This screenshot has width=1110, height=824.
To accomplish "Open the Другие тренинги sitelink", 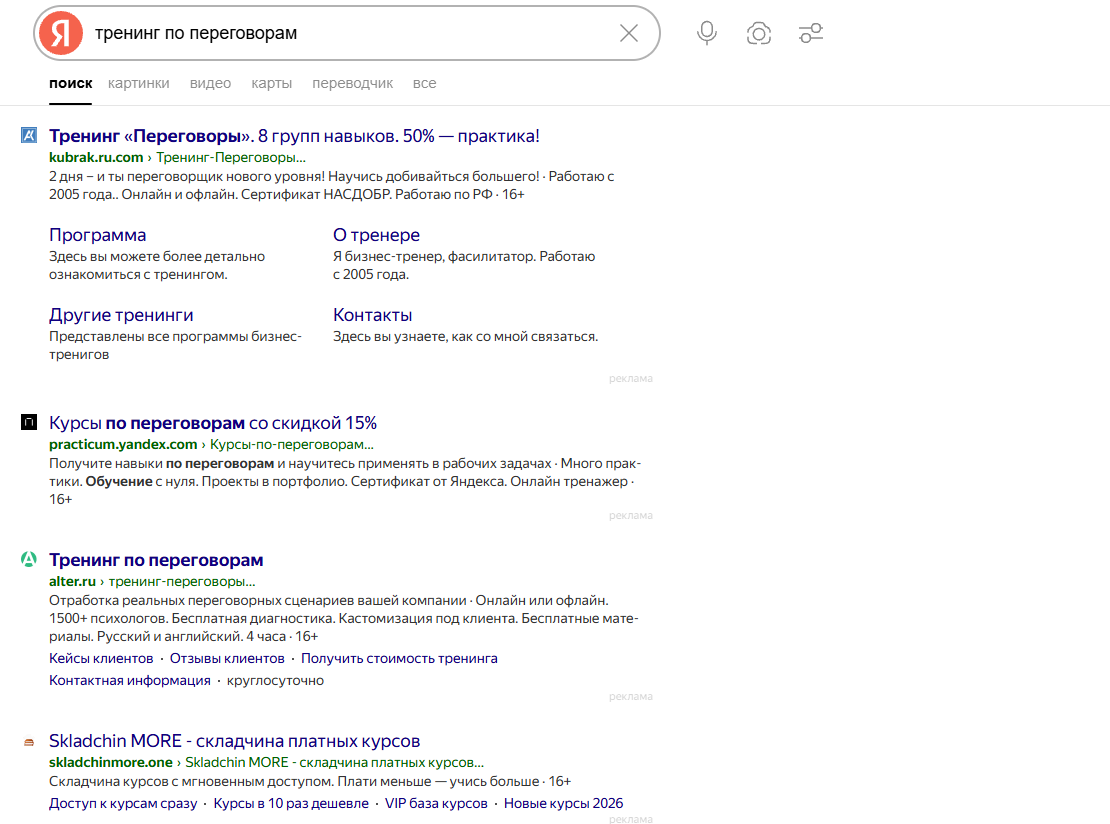I will pos(121,315).
